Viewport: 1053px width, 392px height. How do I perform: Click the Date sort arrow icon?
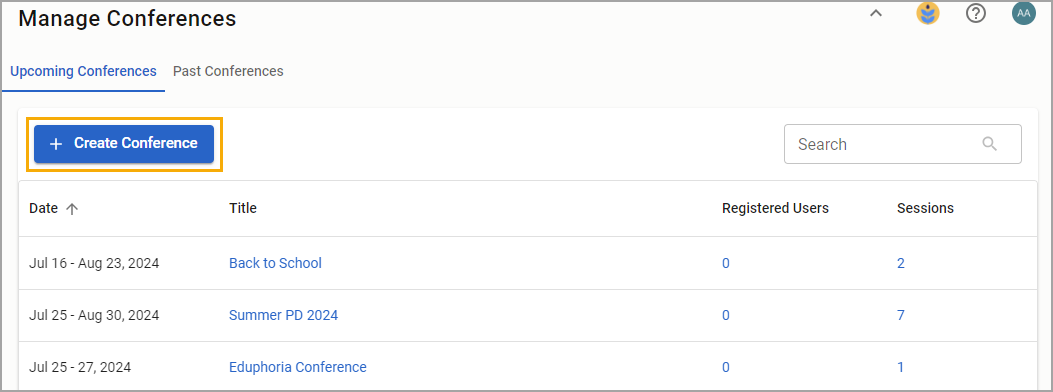click(x=72, y=209)
